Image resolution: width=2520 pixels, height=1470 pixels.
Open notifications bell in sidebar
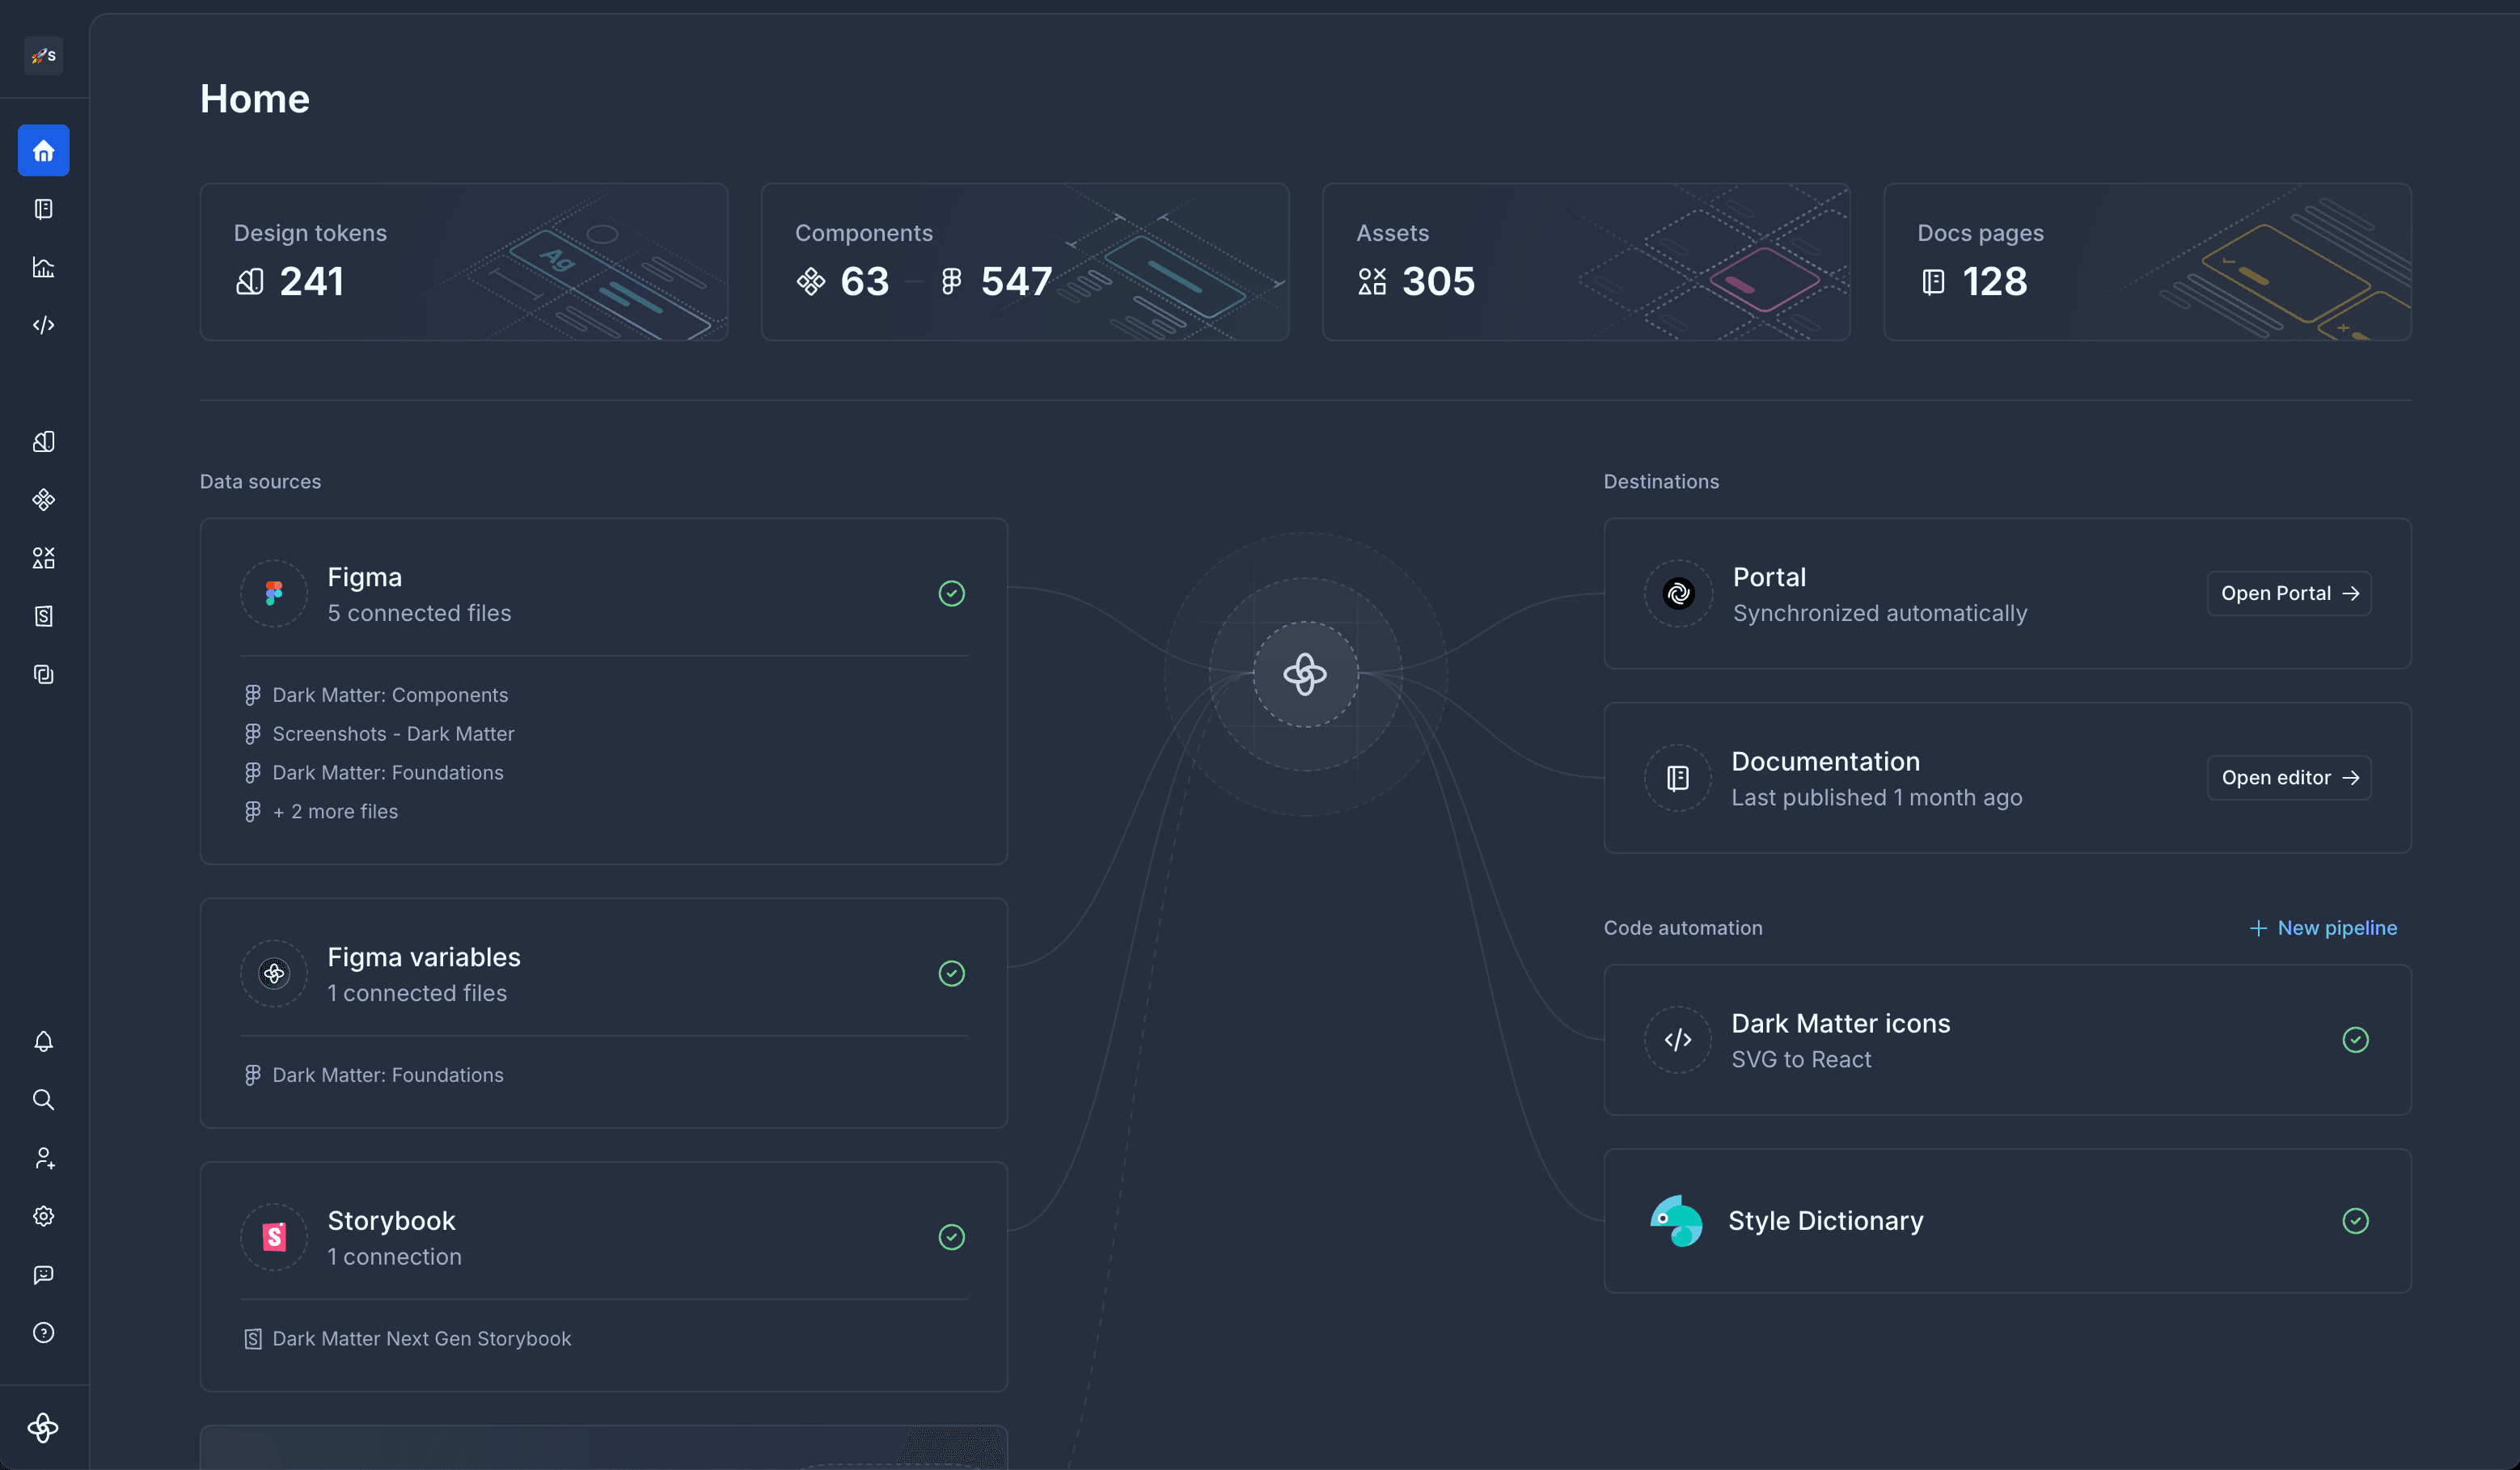43,1042
